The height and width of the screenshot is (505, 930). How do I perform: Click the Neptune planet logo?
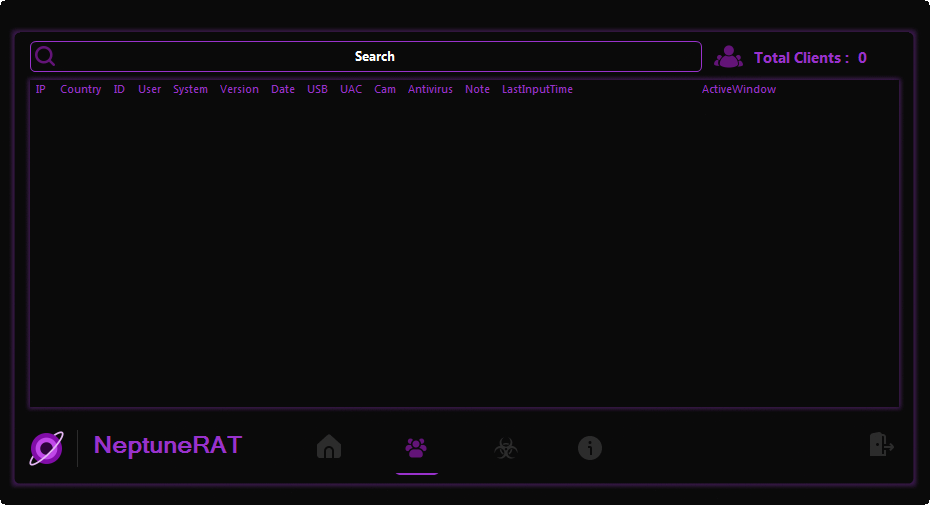click(46, 448)
